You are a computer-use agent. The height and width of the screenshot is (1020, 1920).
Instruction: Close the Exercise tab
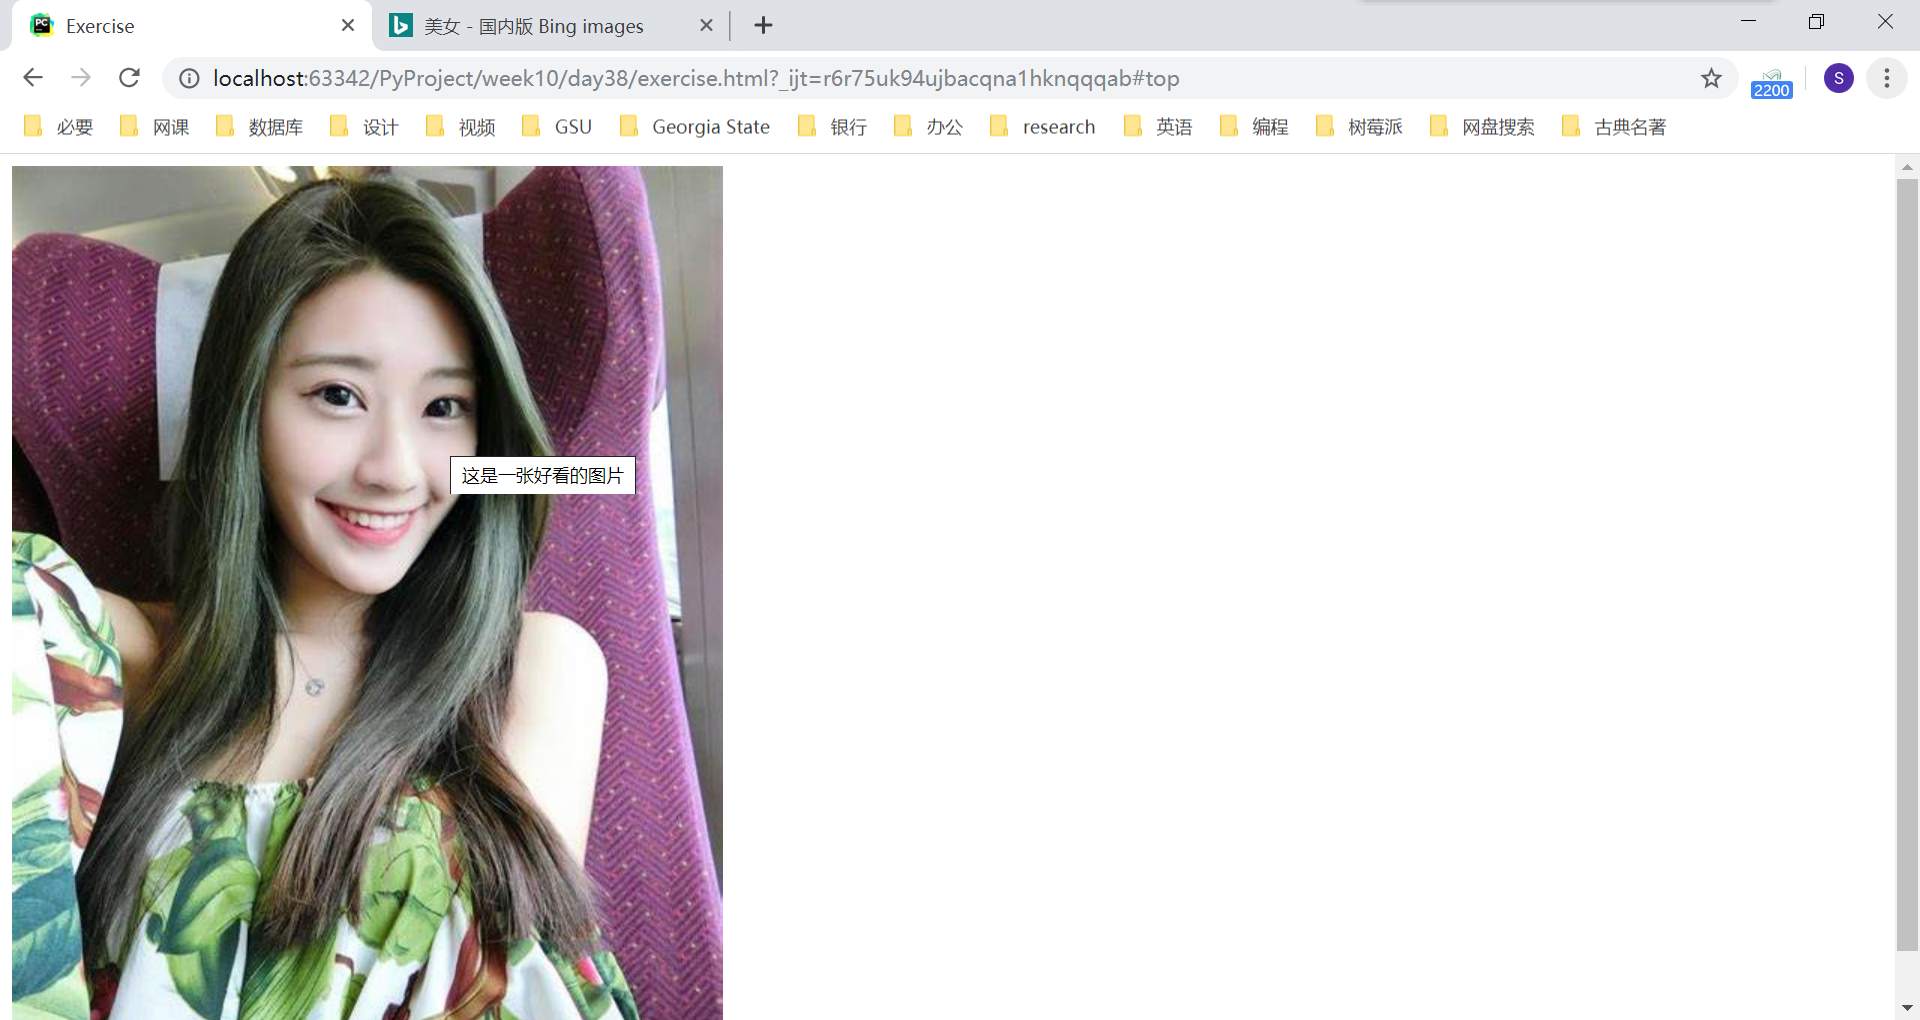click(347, 26)
